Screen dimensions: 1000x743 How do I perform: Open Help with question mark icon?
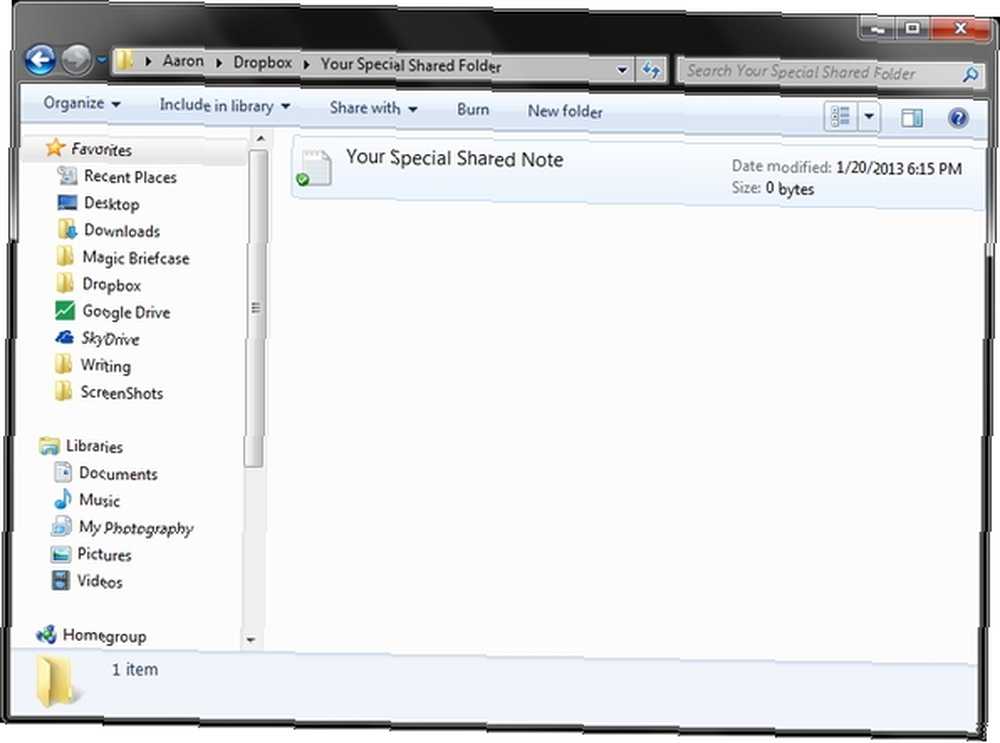click(958, 118)
